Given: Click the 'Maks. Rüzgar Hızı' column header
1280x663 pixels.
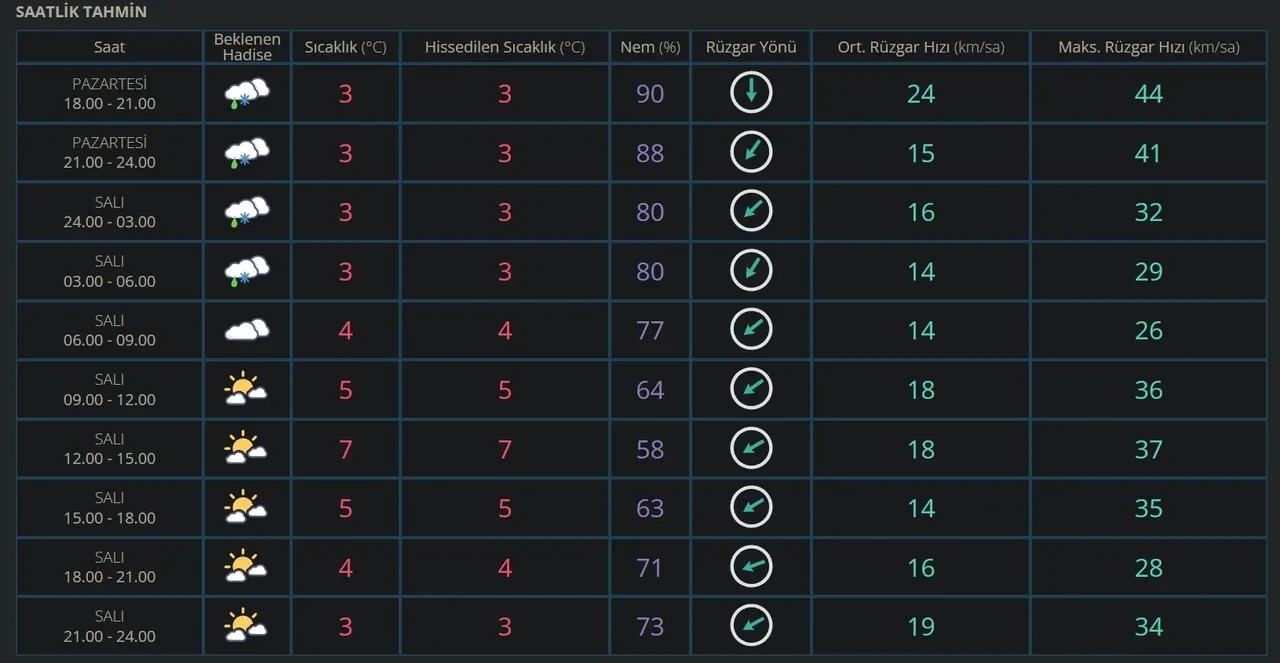Looking at the screenshot, I should pyautogui.click(x=1148, y=47).
